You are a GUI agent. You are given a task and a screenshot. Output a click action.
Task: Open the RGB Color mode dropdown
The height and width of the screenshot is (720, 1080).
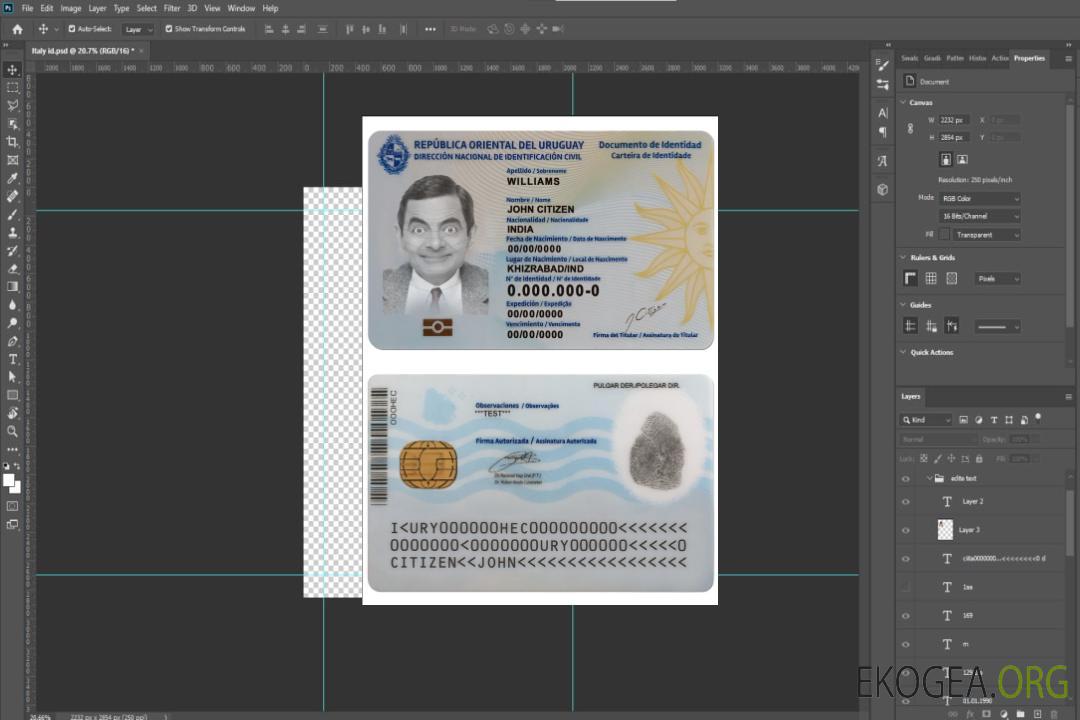tap(980, 198)
